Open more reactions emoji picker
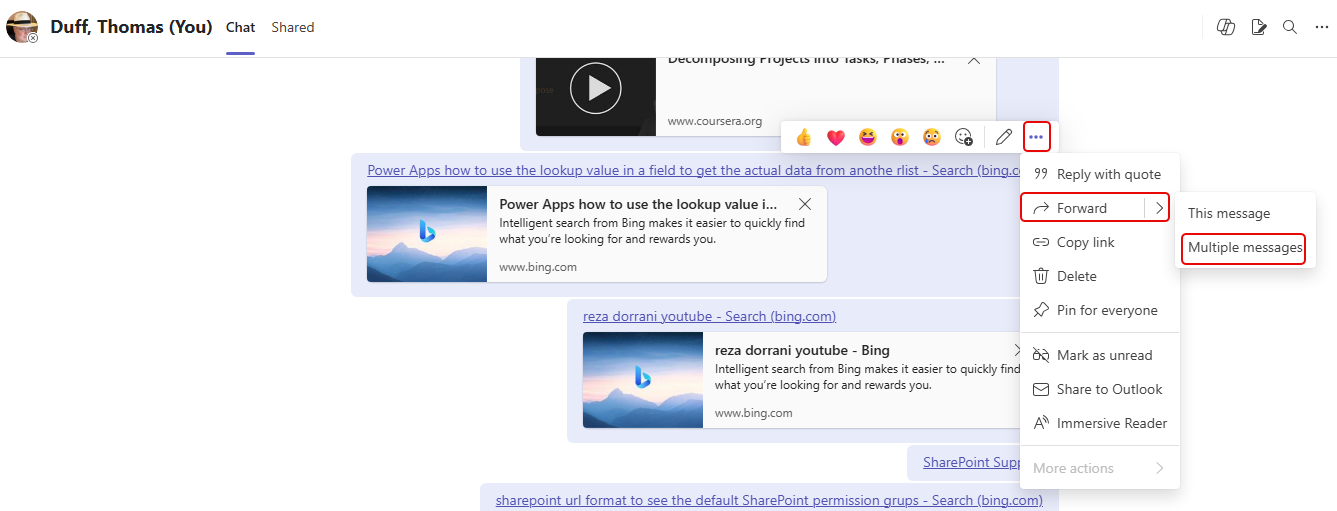The width and height of the screenshot is (1337, 511). coord(964,137)
